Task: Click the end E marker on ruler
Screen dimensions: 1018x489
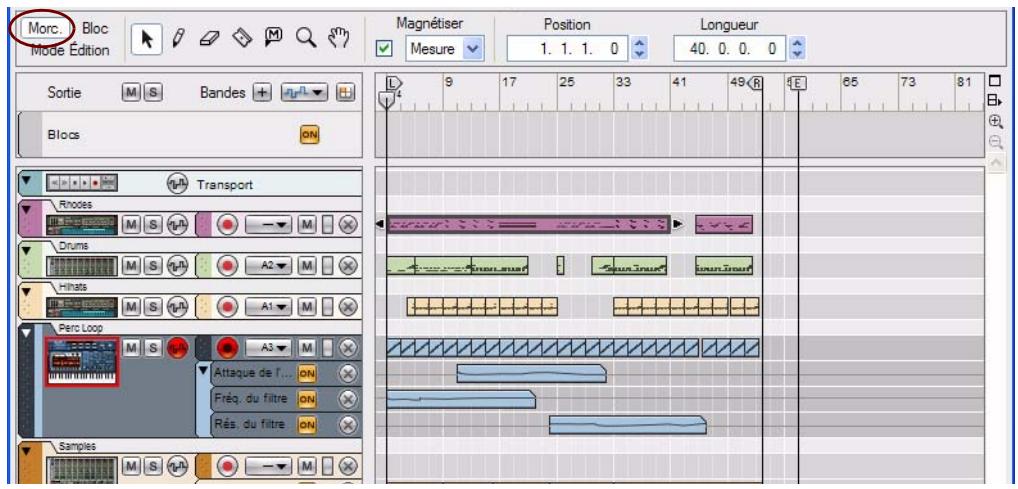Action: pyautogui.click(x=797, y=82)
